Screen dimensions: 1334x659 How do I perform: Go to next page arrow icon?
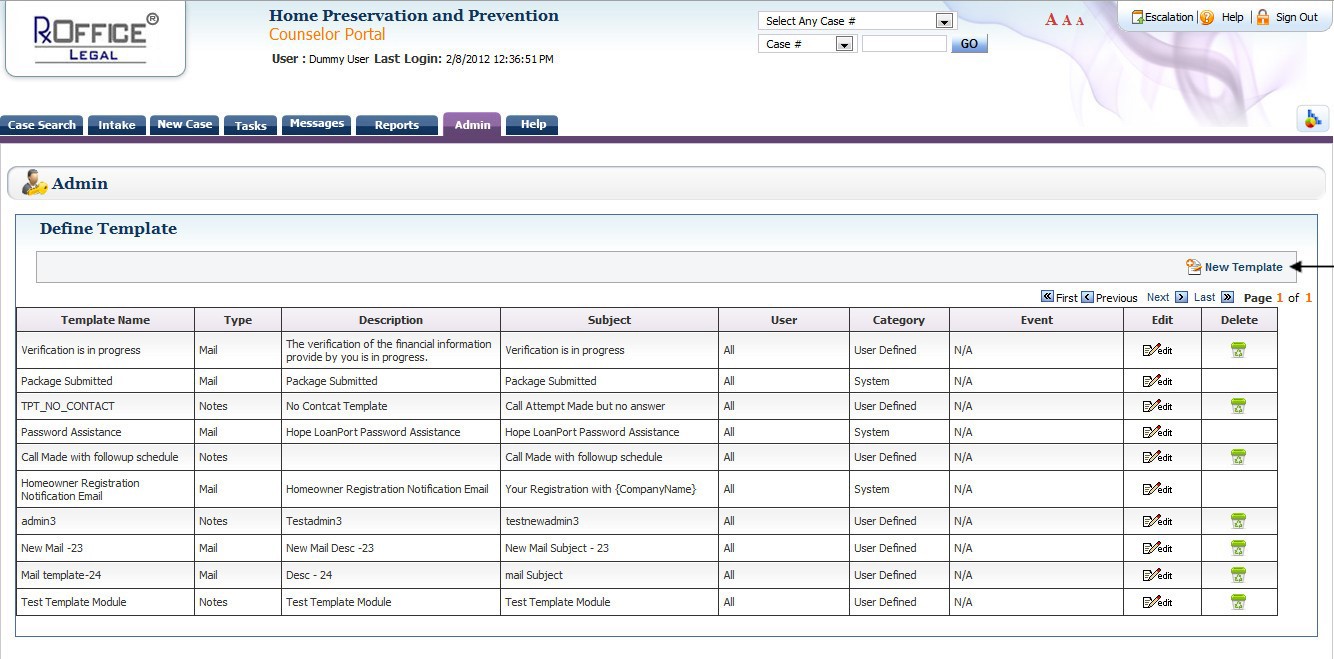tap(1181, 297)
